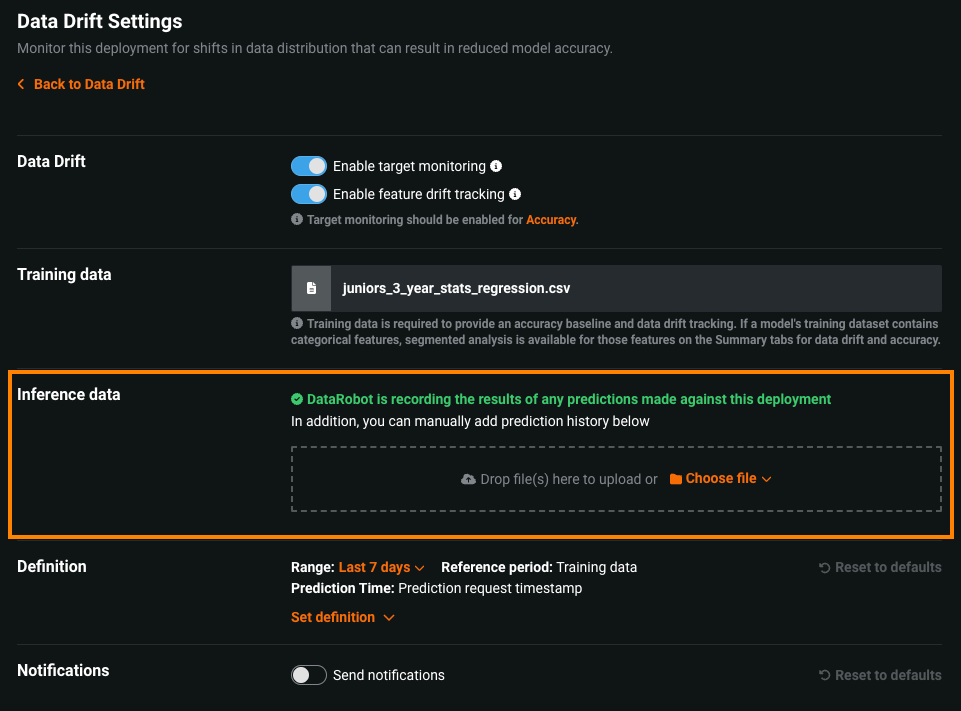
Task: Reset Definition settings to defaults
Action: pyautogui.click(x=880, y=567)
